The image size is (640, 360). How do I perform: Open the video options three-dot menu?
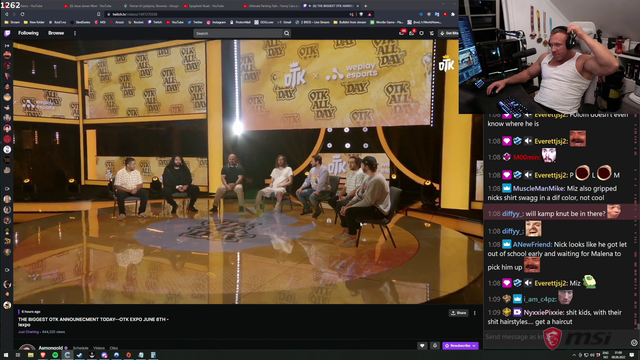tap(474, 313)
